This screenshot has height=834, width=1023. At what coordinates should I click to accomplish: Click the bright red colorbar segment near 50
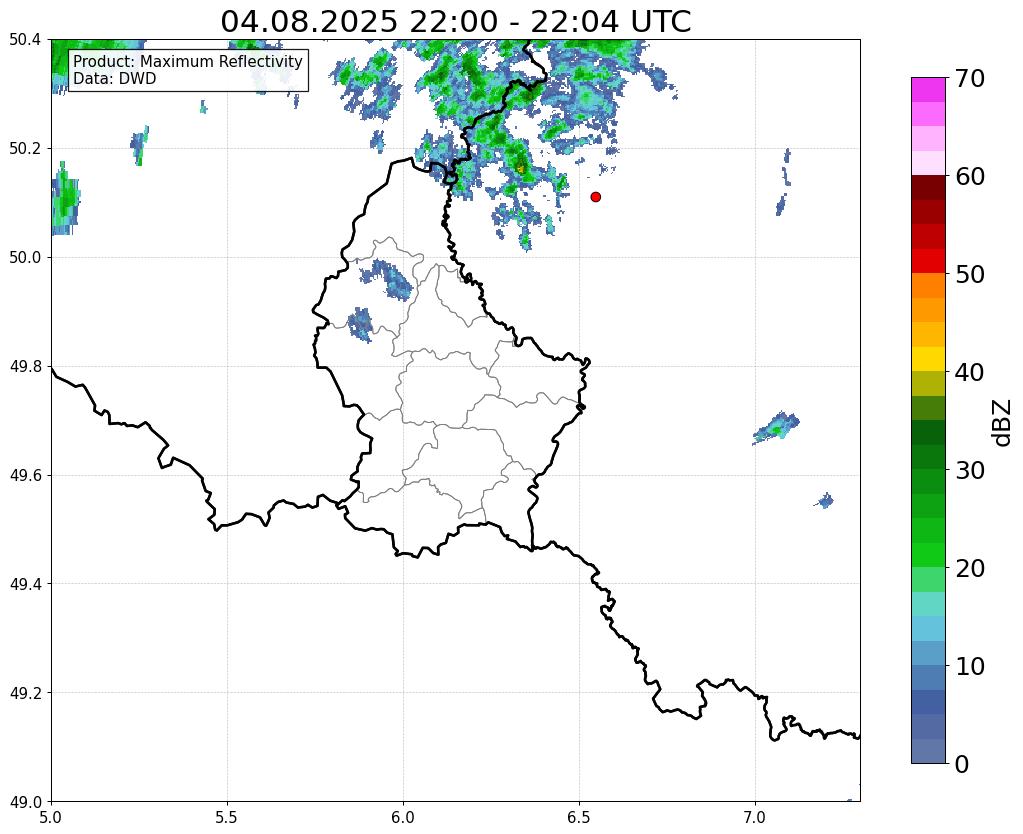click(x=928, y=261)
